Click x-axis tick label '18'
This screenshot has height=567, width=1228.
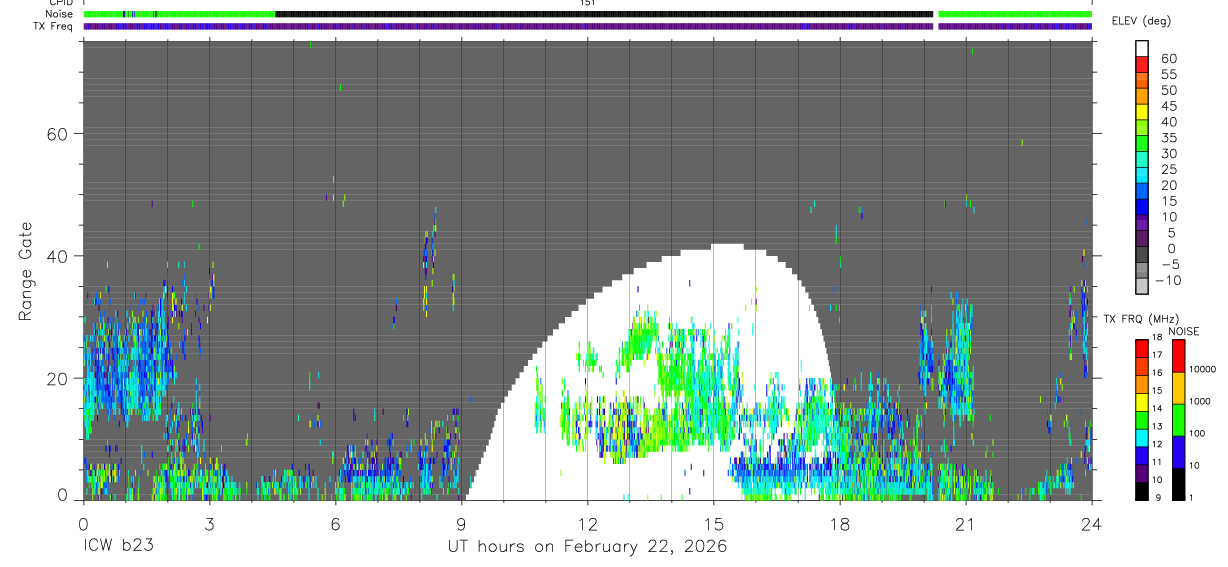tap(839, 525)
